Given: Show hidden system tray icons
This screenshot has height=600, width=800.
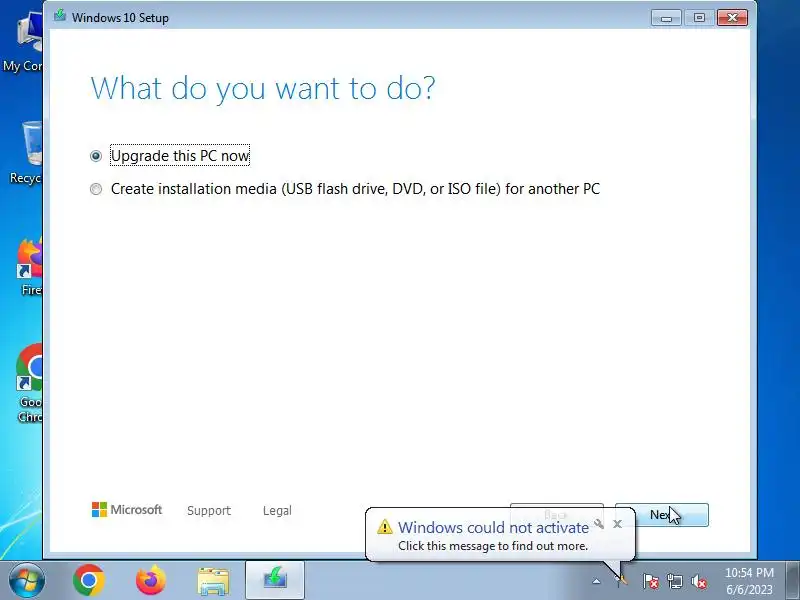Looking at the screenshot, I should (596, 581).
